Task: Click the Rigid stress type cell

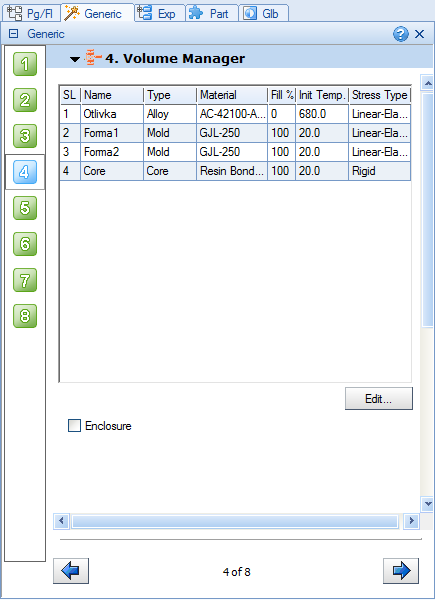Action: (380, 171)
